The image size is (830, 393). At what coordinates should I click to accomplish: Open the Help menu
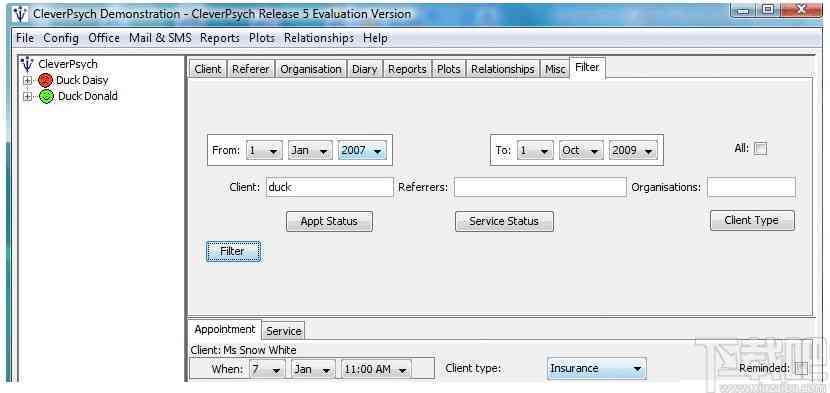375,38
